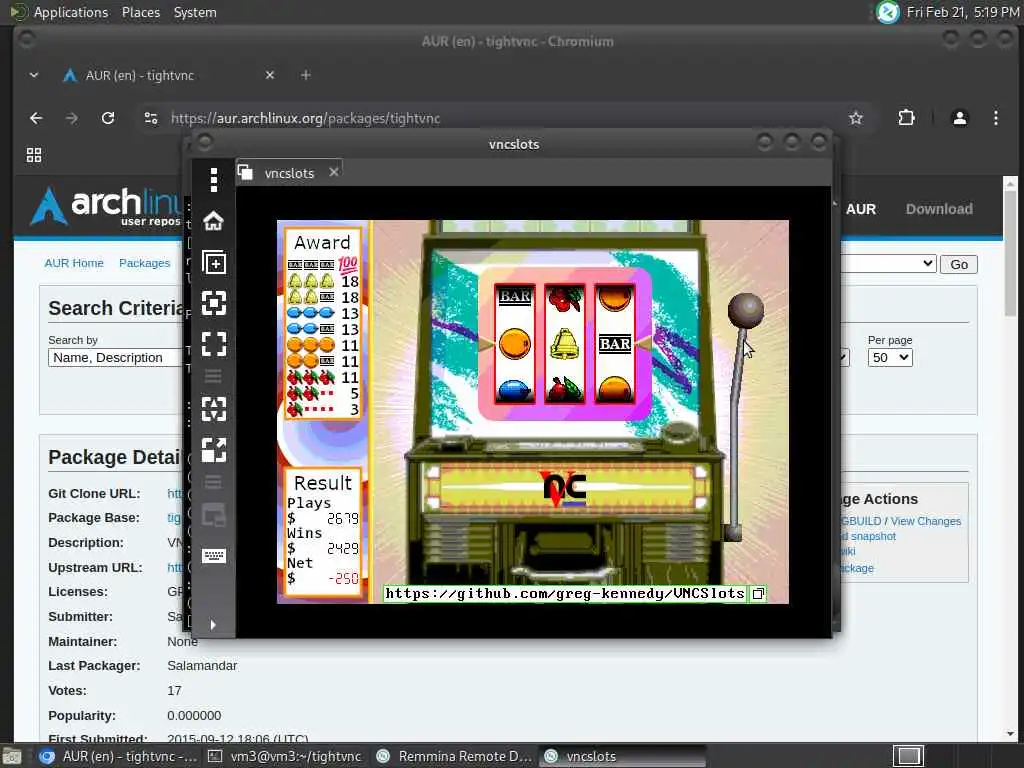Toggle scaled mode icon in Remmina sidebar
1024x768 pixels.
click(x=214, y=450)
